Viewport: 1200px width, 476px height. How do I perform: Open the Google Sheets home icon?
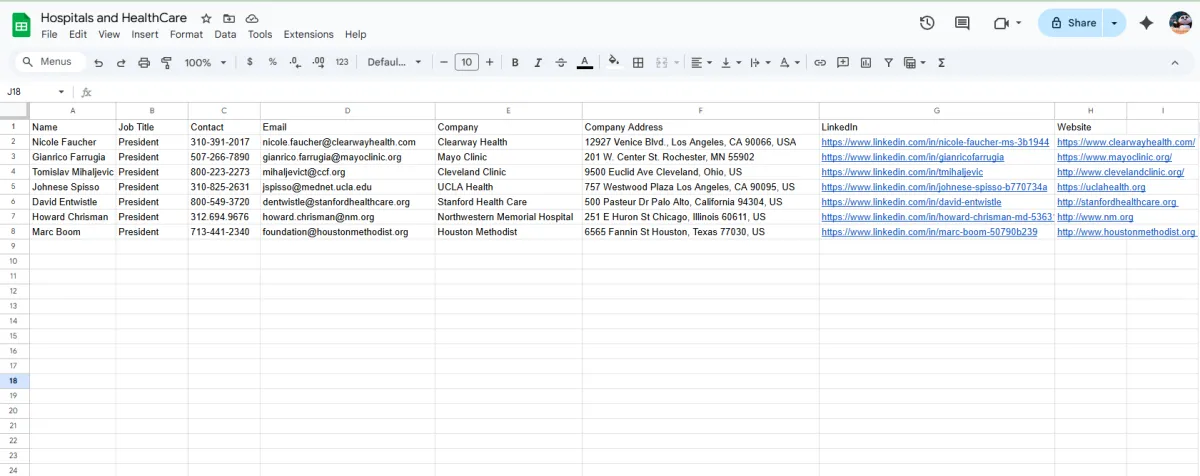(x=21, y=25)
